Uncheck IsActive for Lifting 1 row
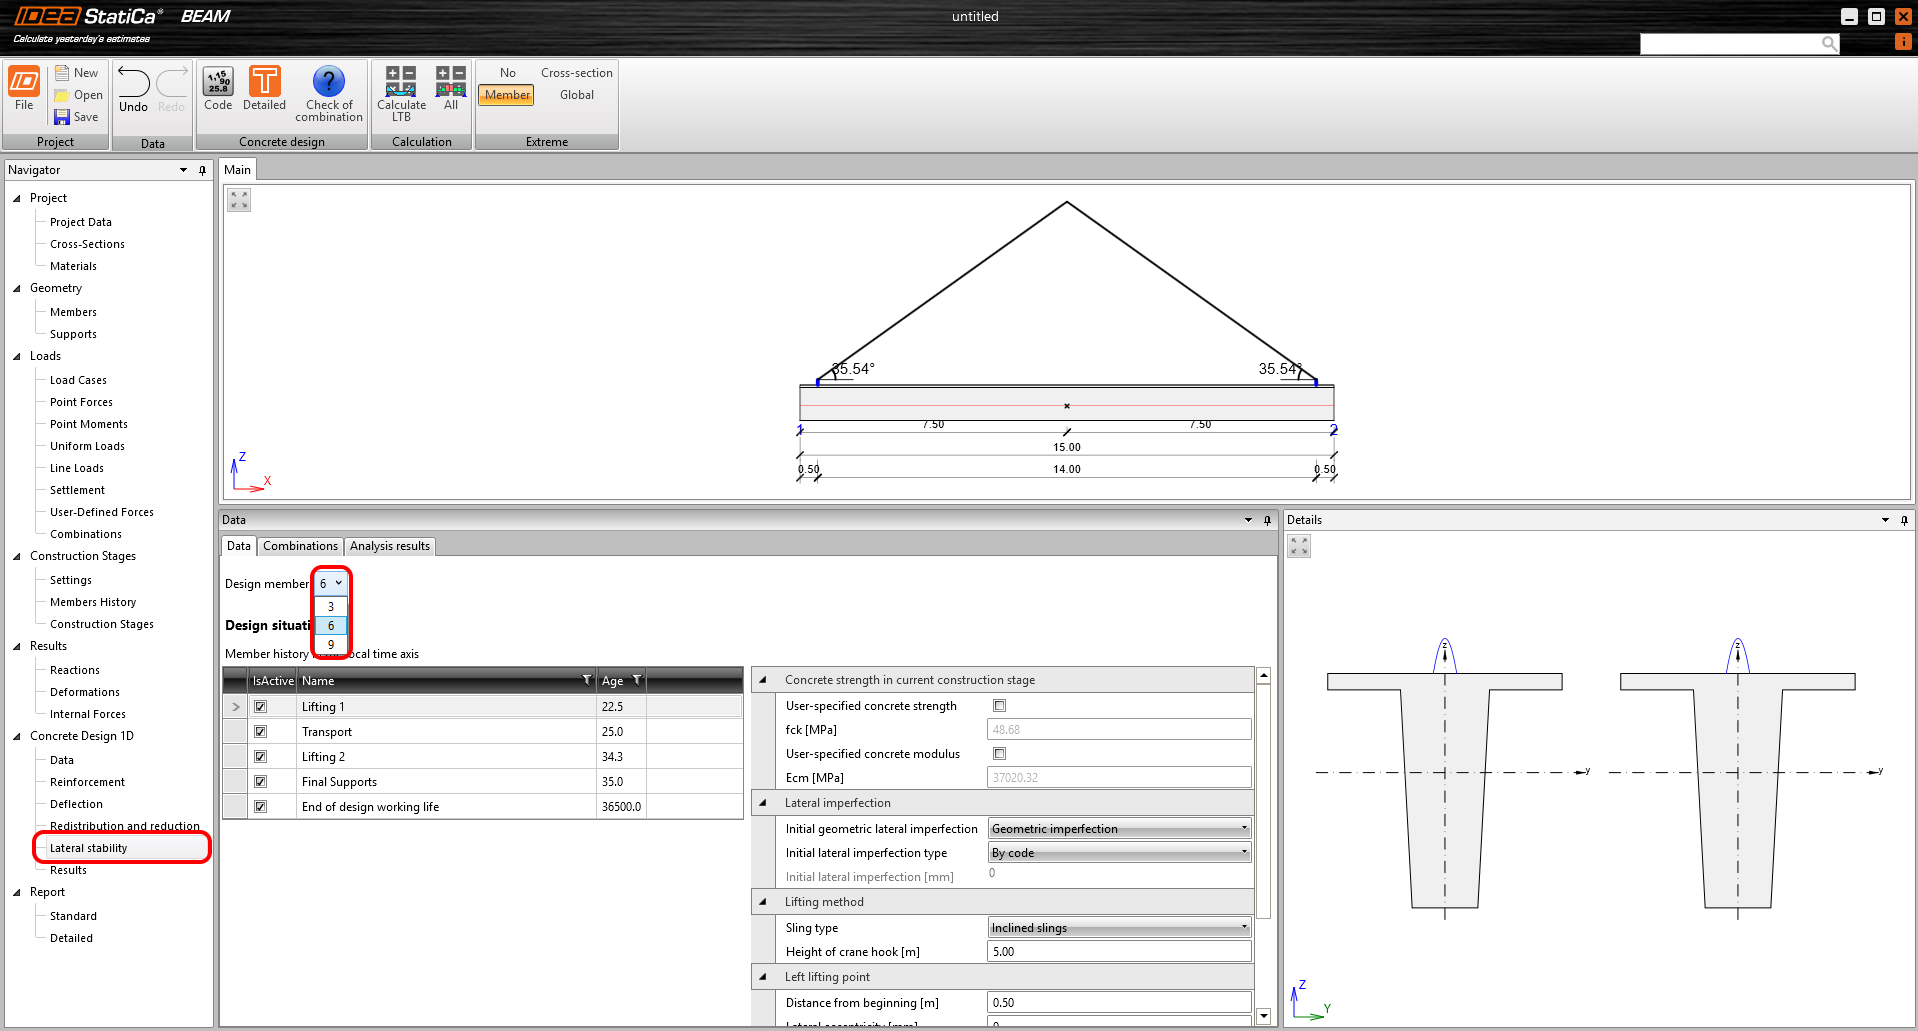Viewport: 1918px width, 1031px height. 261,707
